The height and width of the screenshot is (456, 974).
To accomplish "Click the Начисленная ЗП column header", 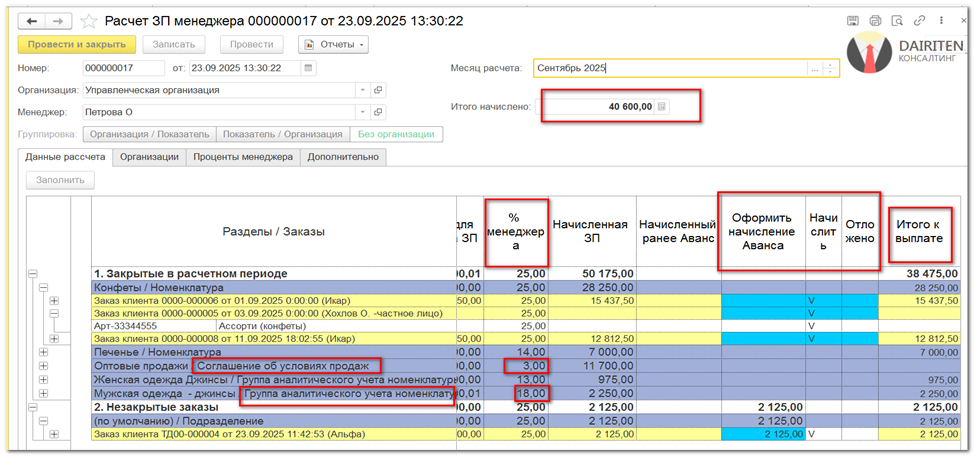I will pyautogui.click(x=593, y=232).
